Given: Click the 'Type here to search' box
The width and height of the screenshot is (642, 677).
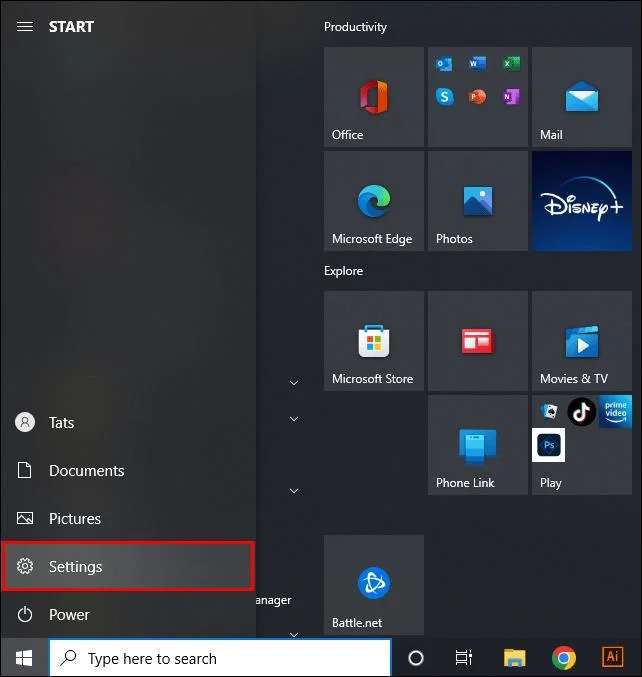Looking at the screenshot, I should 220,658.
